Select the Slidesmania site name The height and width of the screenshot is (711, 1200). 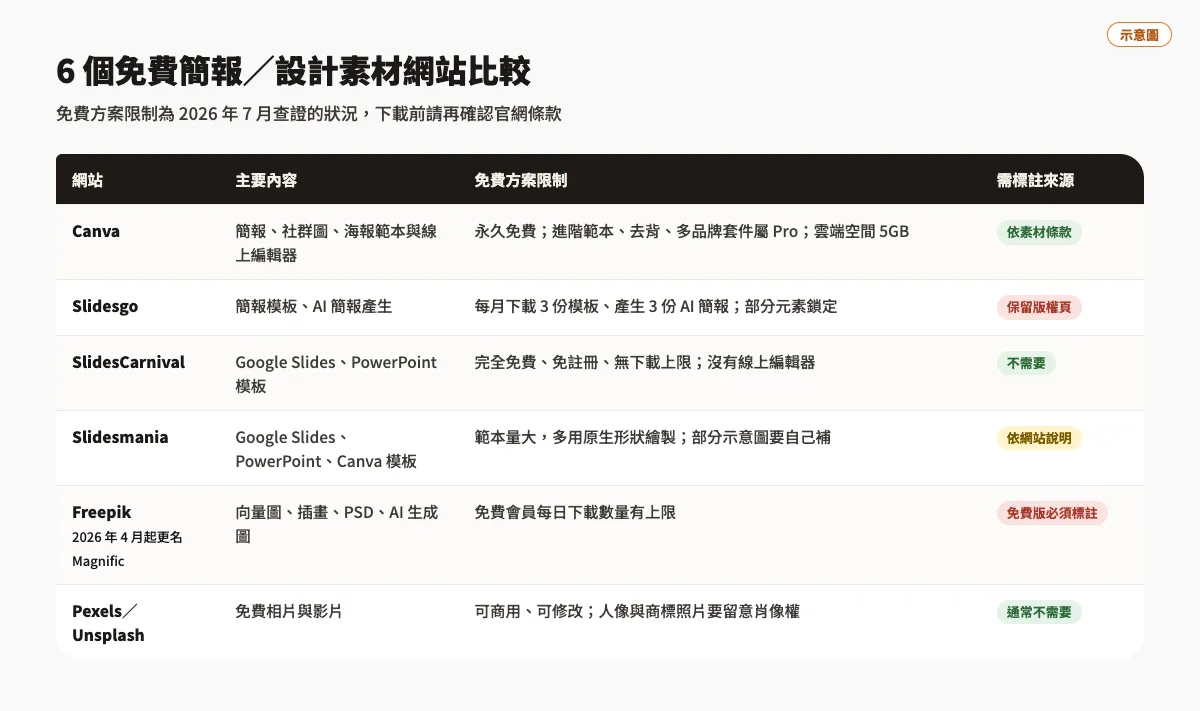click(120, 437)
